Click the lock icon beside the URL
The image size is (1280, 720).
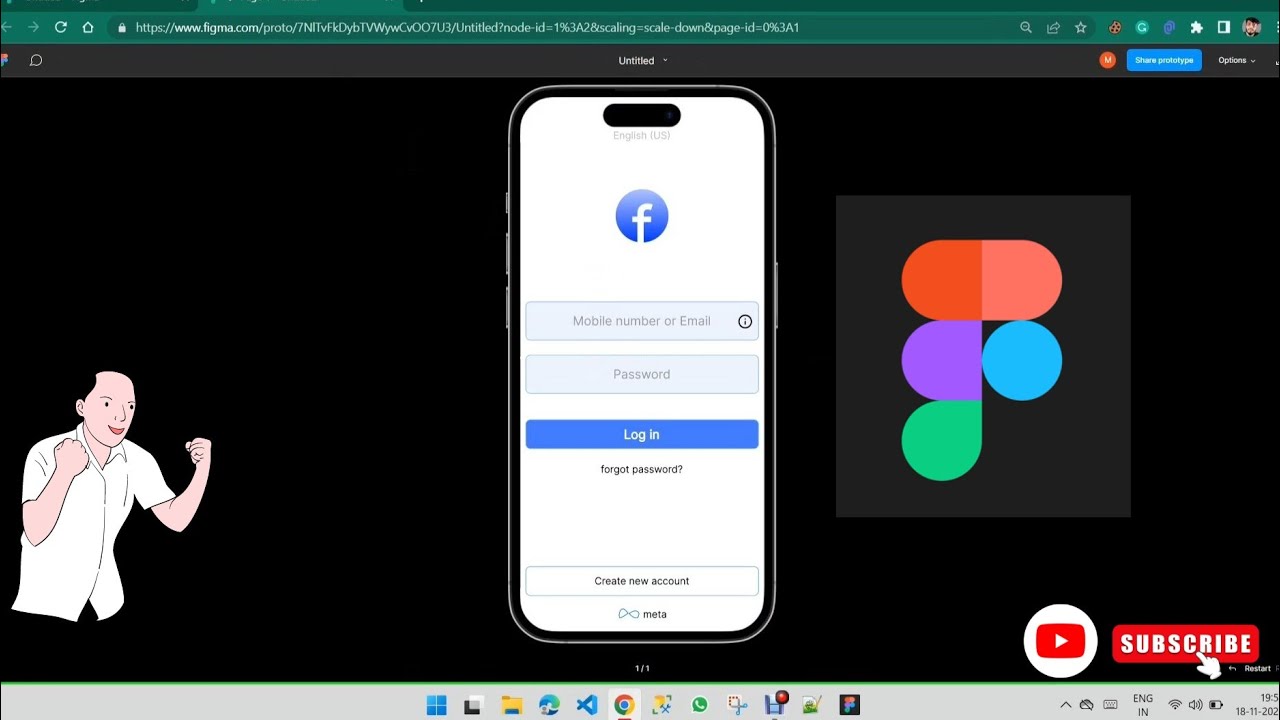pos(122,28)
